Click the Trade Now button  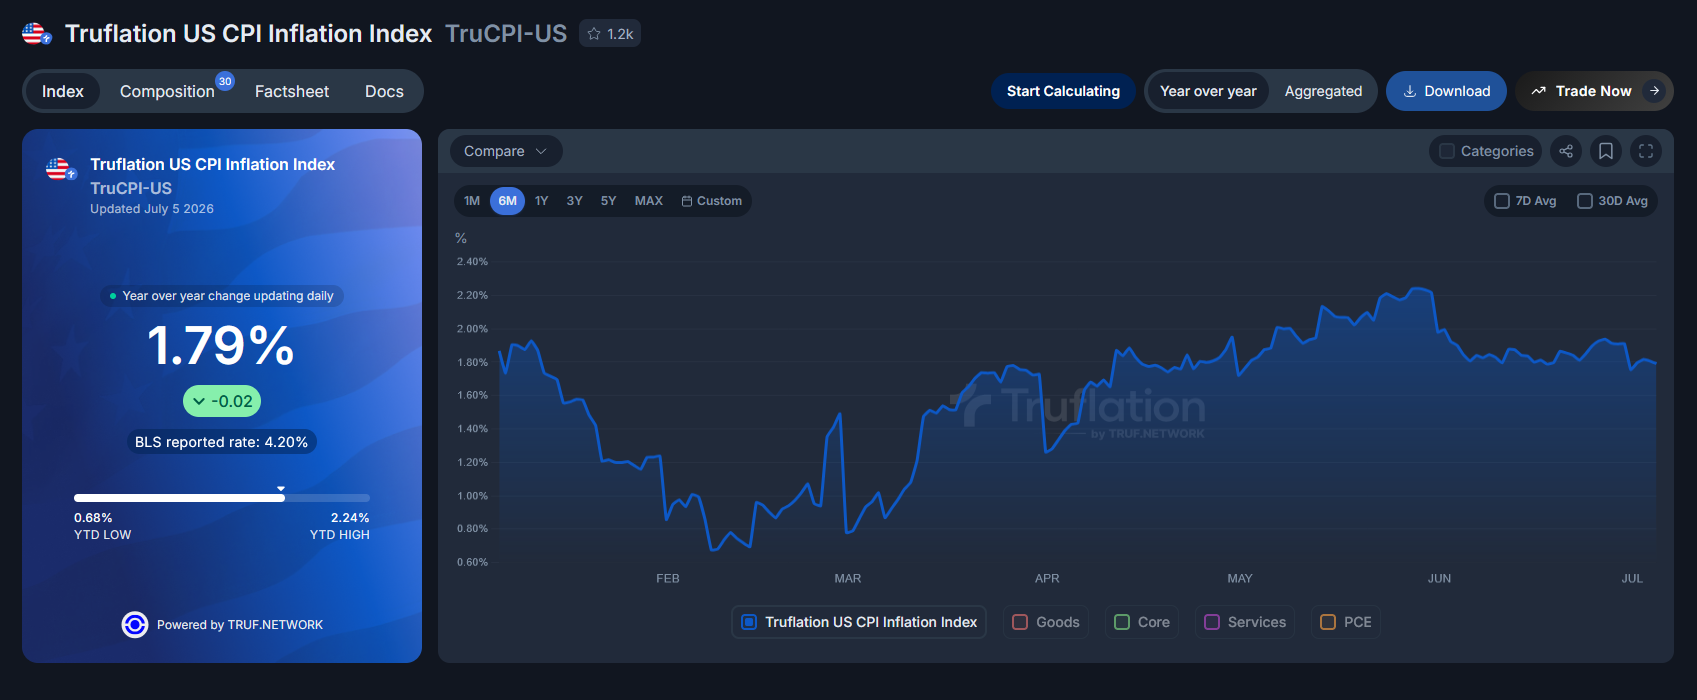click(x=1594, y=91)
